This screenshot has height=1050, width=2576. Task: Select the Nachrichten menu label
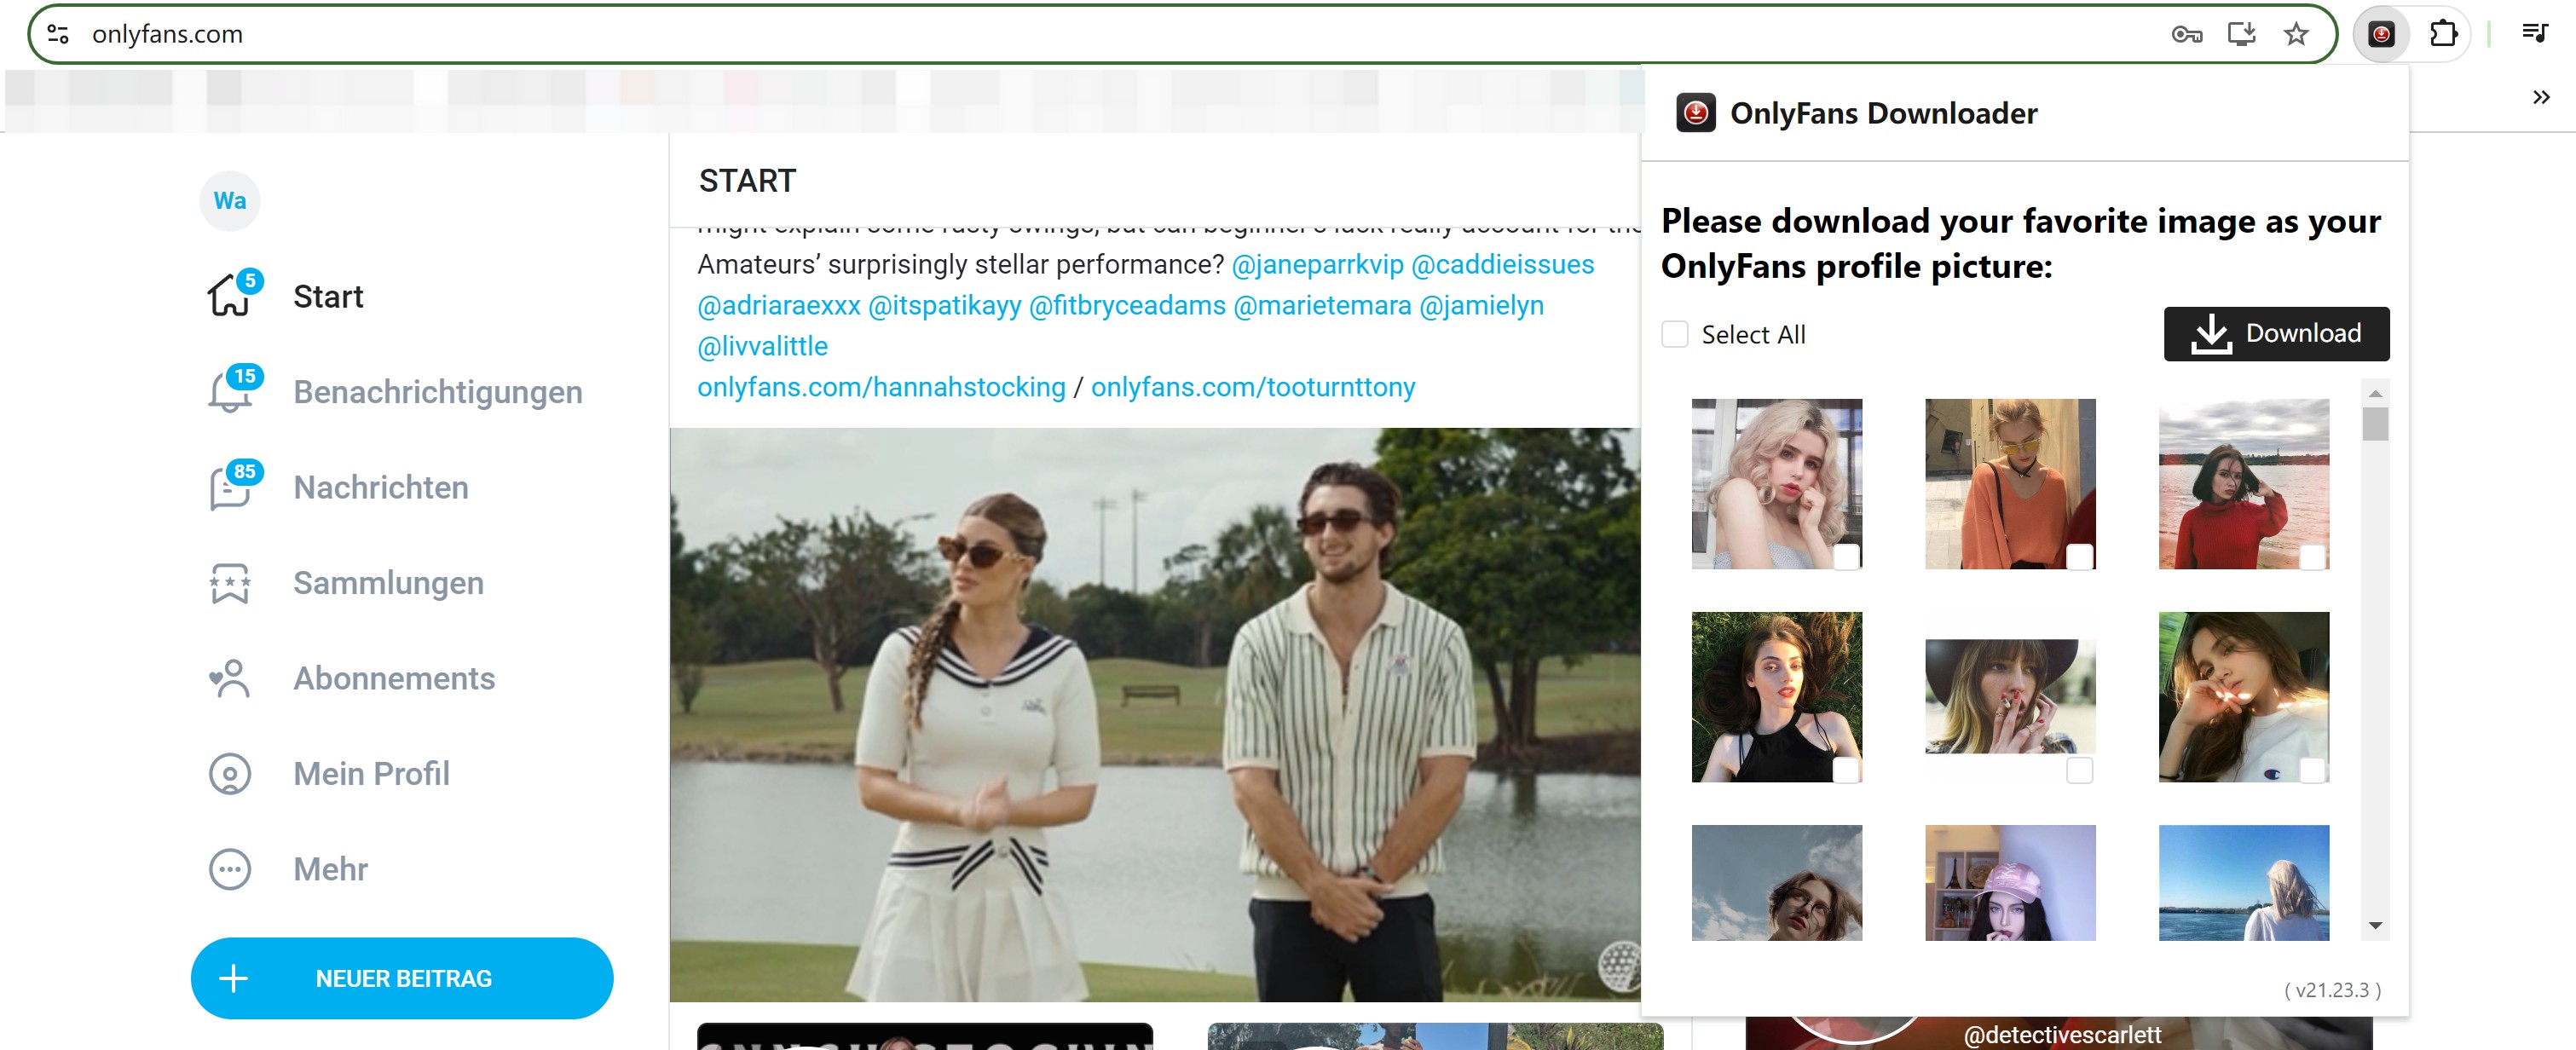pyautogui.click(x=381, y=487)
